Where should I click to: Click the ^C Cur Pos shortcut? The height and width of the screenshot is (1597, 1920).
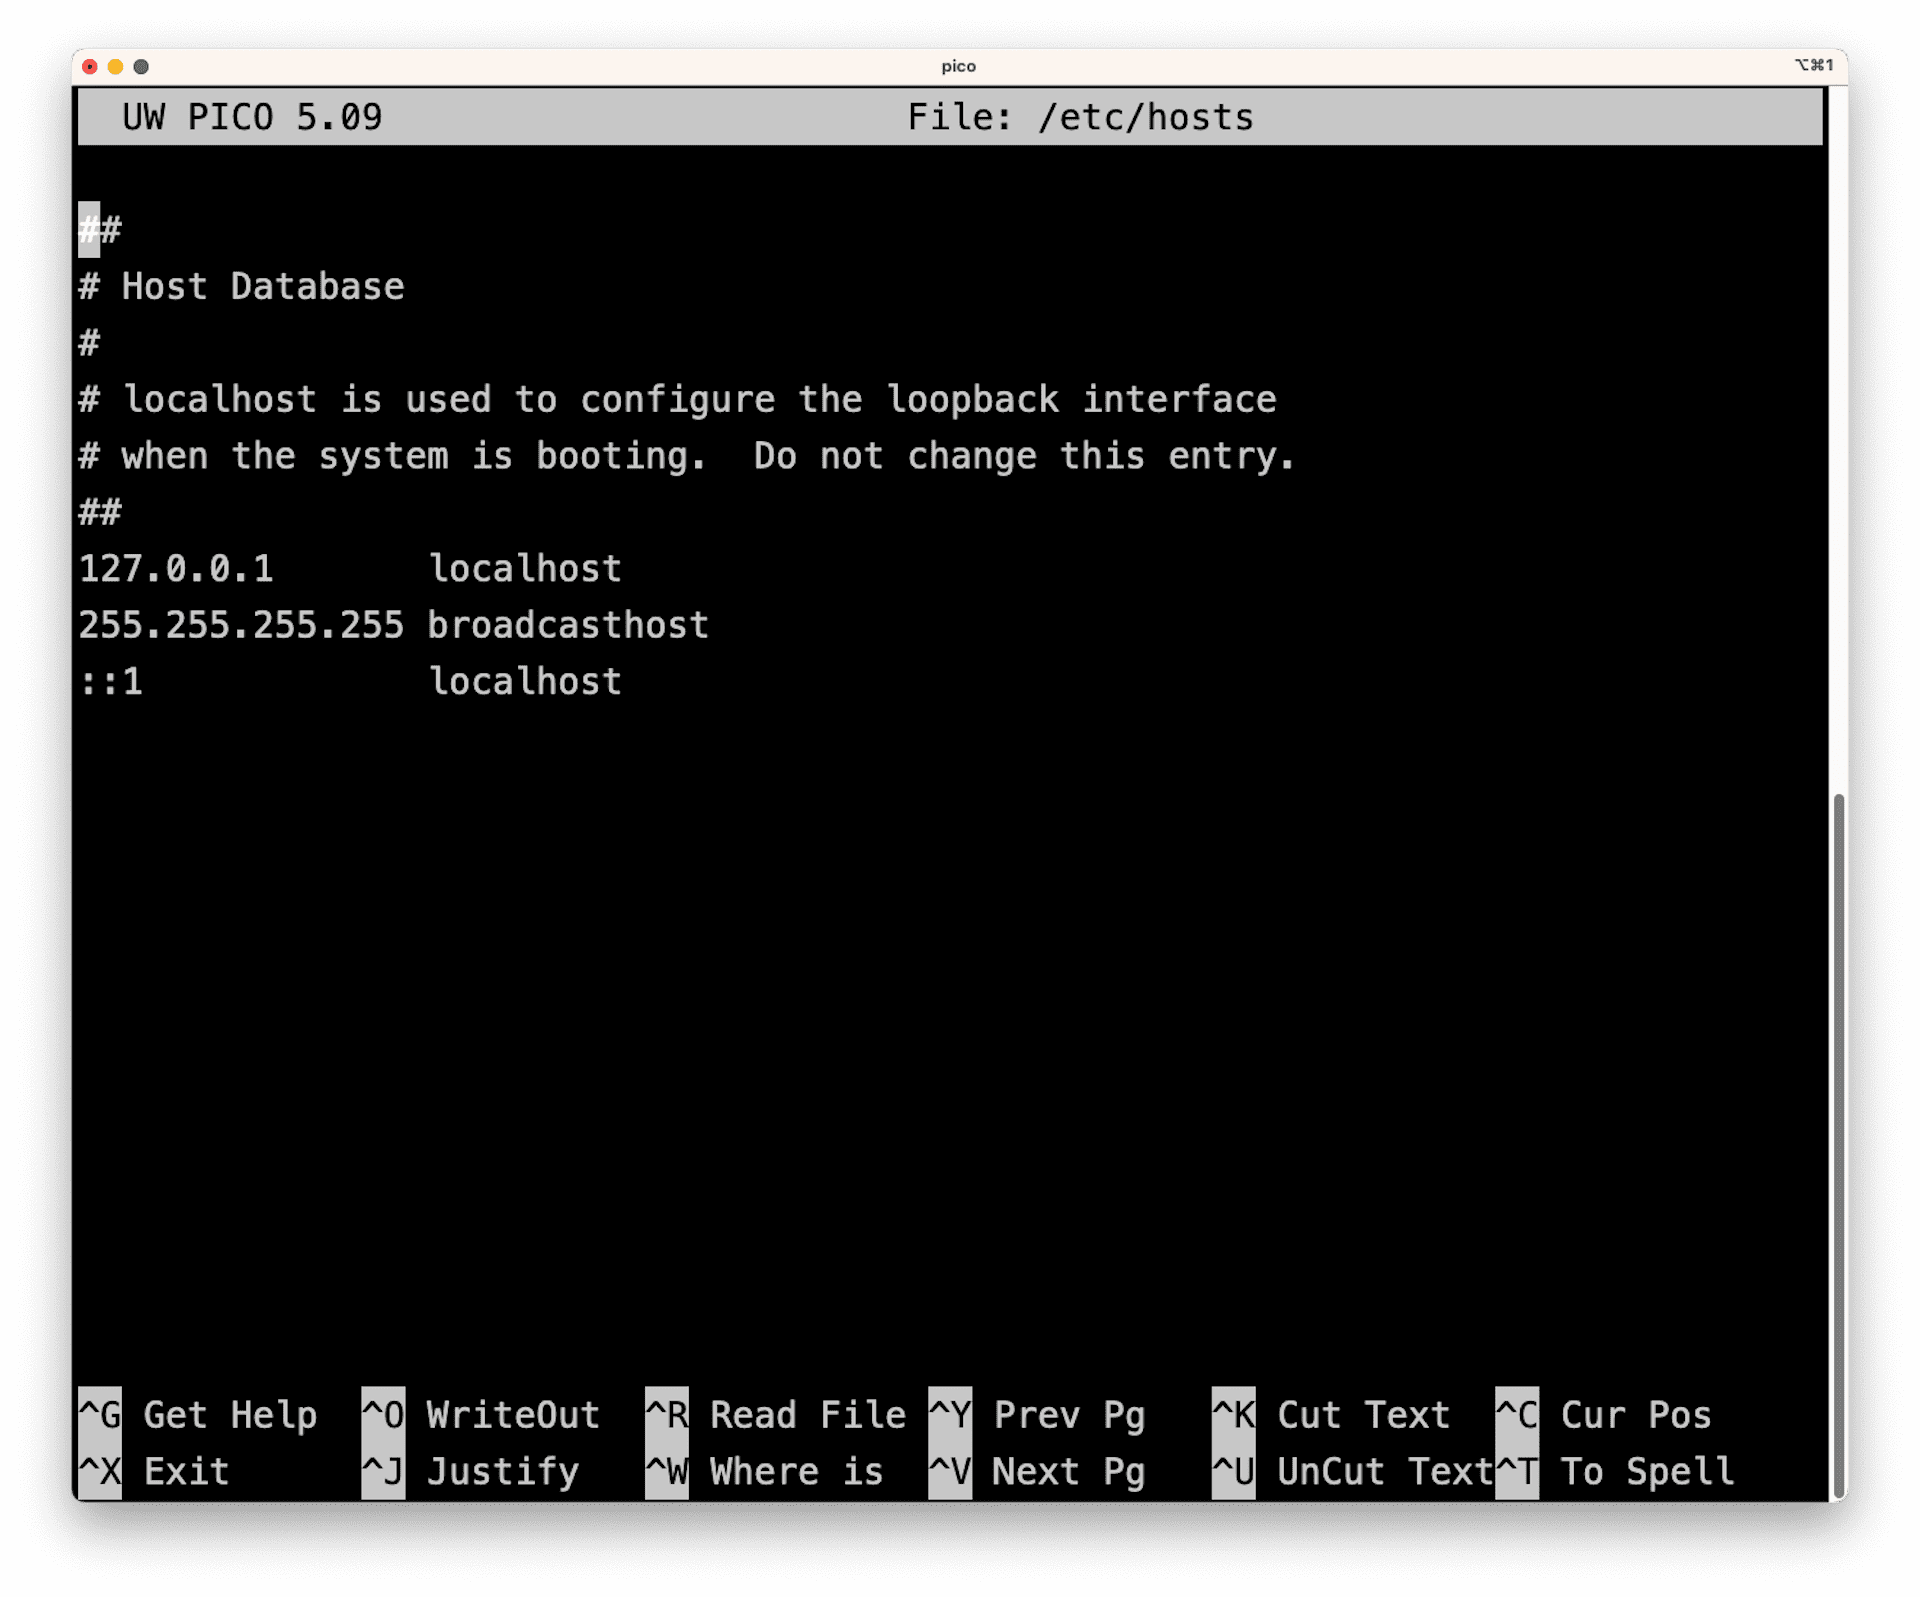[1603, 1415]
